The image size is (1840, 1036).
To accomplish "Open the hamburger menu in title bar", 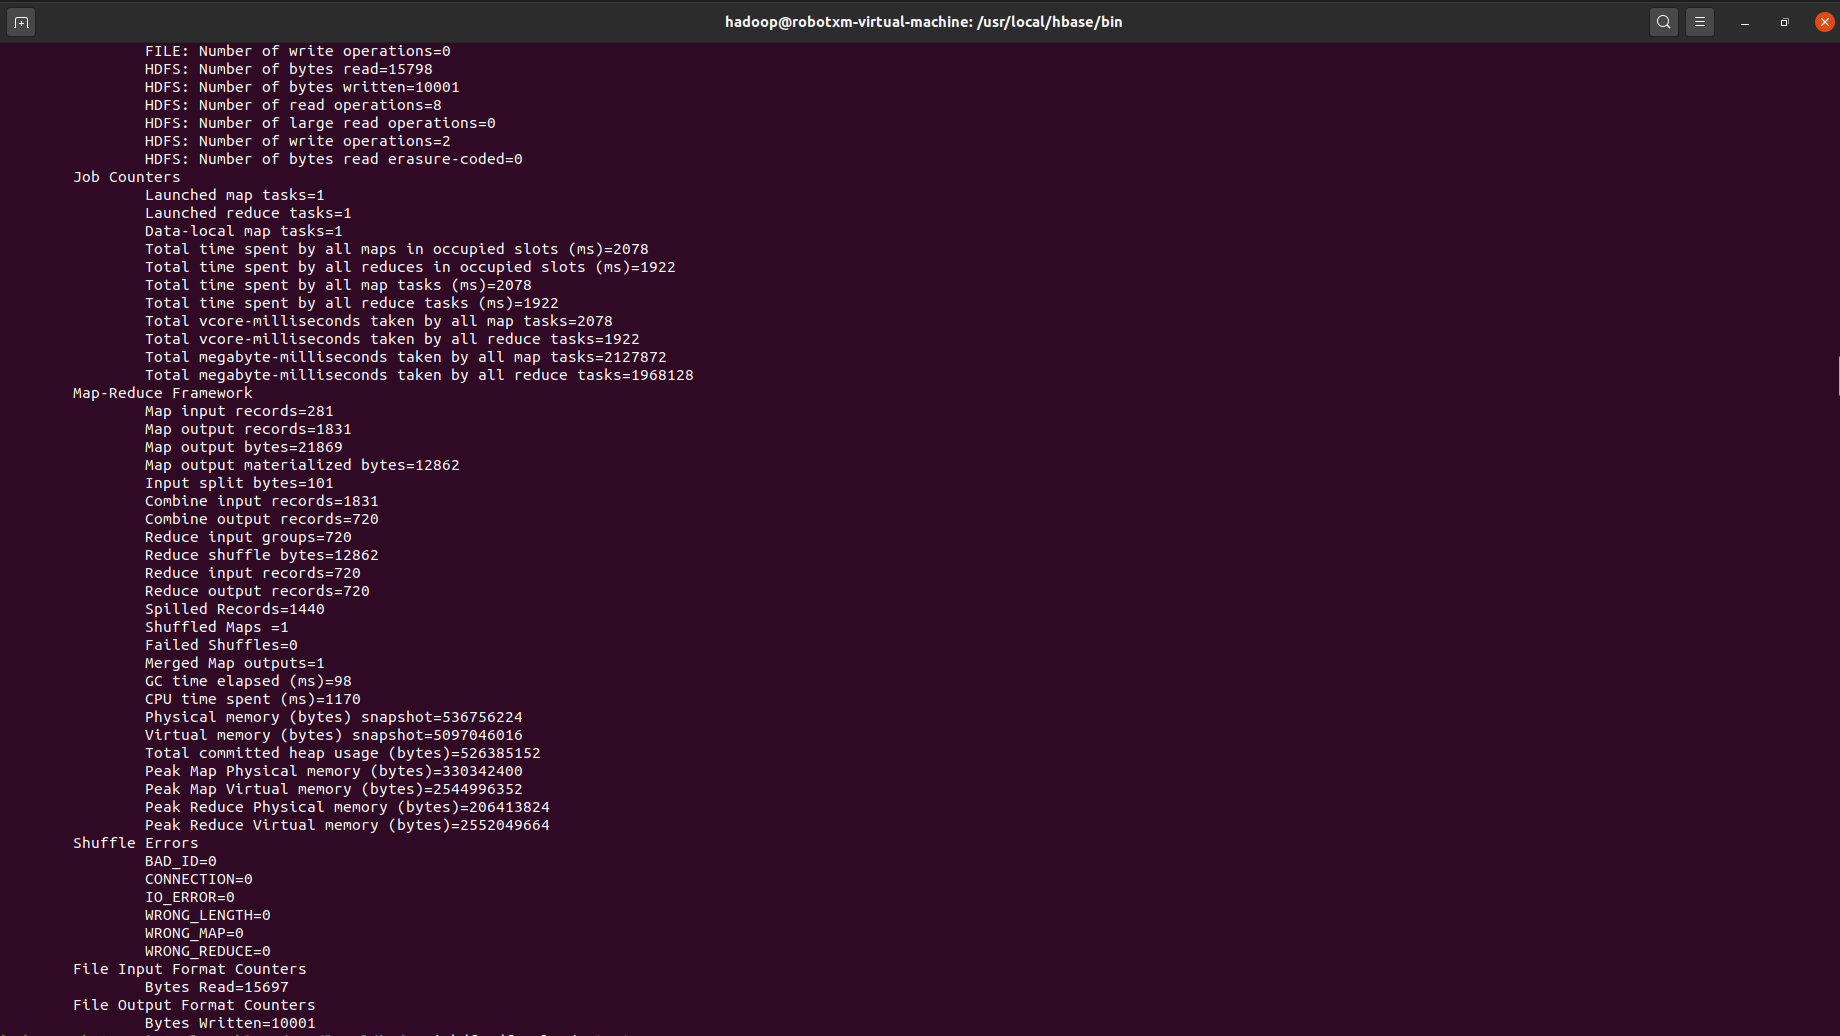I will point(1699,22).
